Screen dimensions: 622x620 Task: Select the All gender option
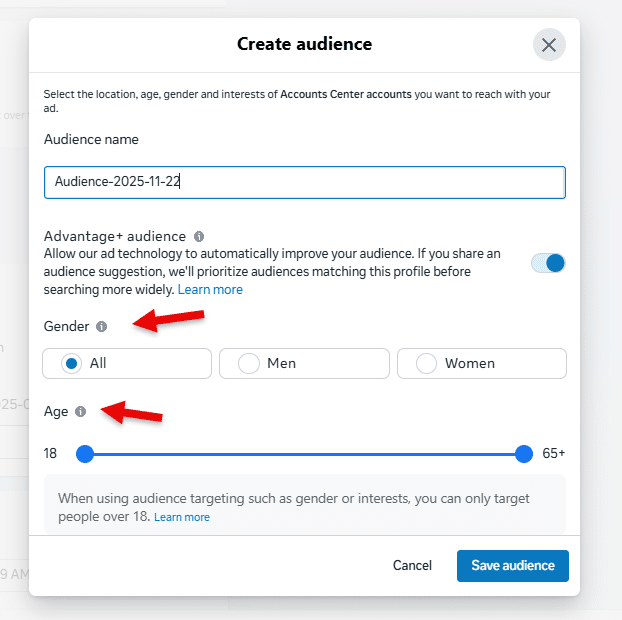[127, 363]
